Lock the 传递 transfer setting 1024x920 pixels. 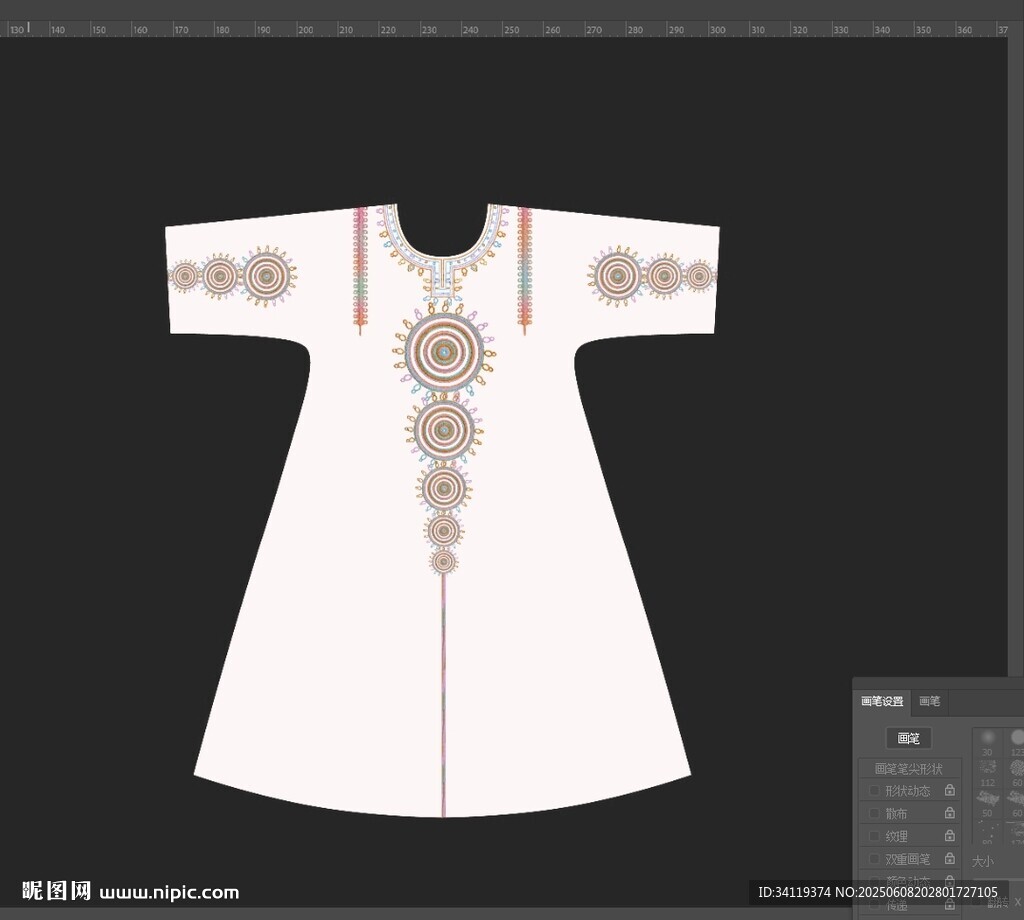tap(949, 904)
